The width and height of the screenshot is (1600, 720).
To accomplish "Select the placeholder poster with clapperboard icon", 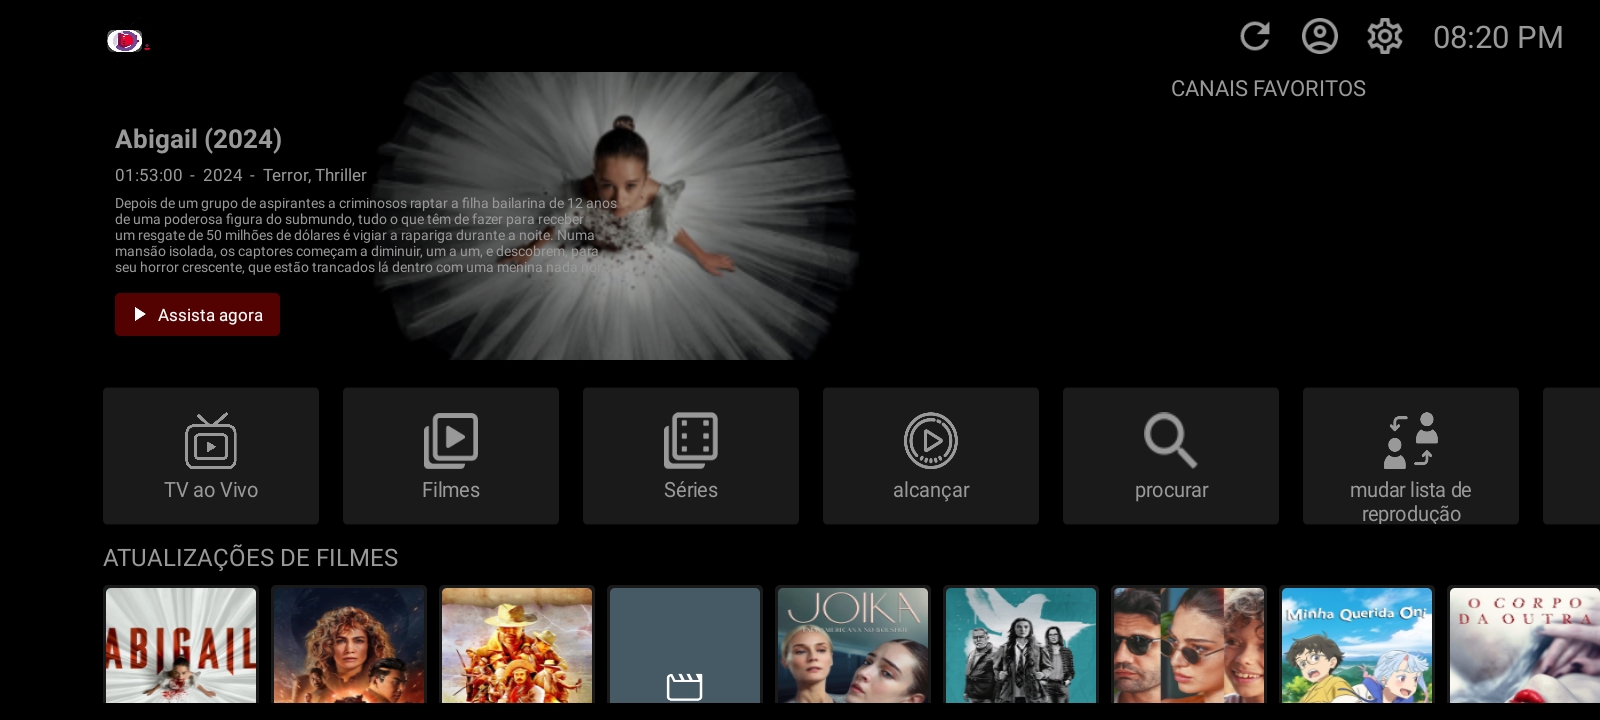I will 685,645.
